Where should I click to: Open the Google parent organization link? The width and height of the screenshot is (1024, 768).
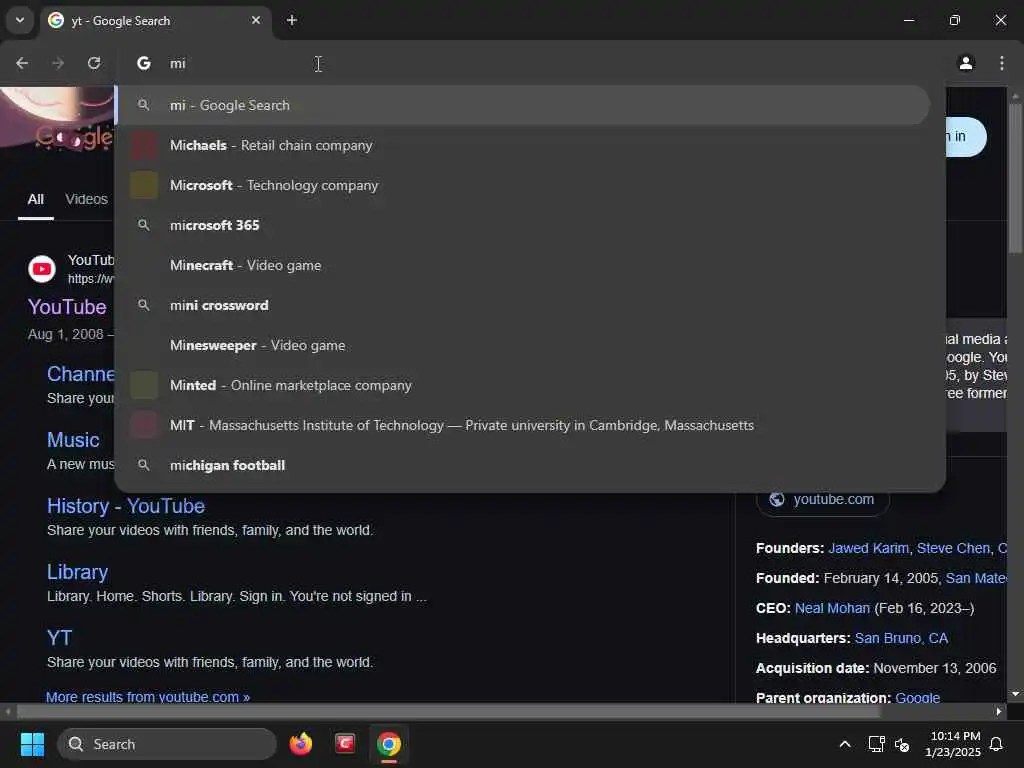pyautogui.click(x=918, y=697)
